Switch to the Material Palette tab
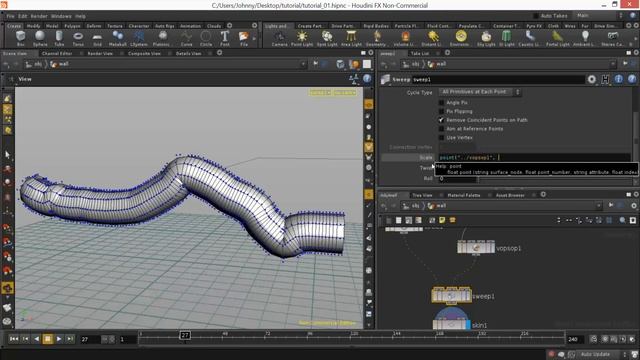640x360 pixels. pos(463,195)
